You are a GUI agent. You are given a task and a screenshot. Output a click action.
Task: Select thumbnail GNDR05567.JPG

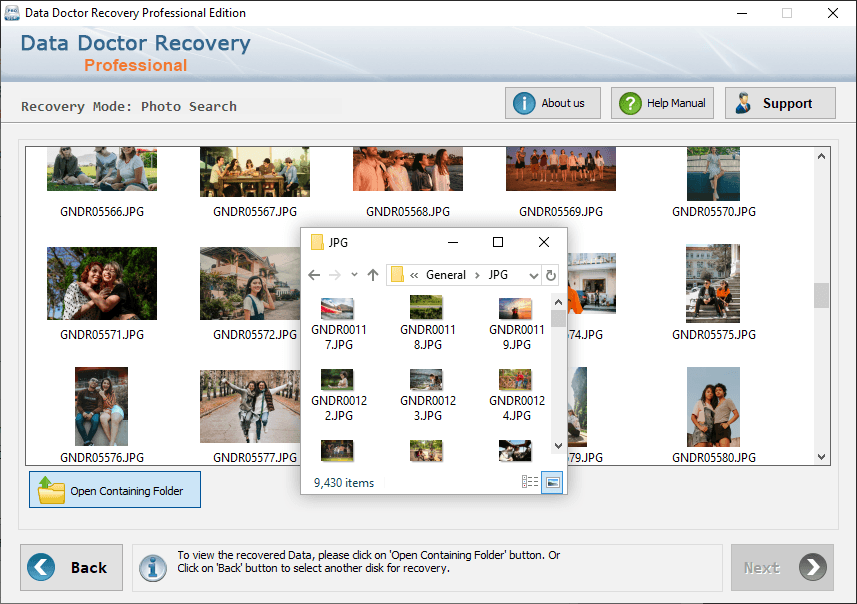[255, 172]
